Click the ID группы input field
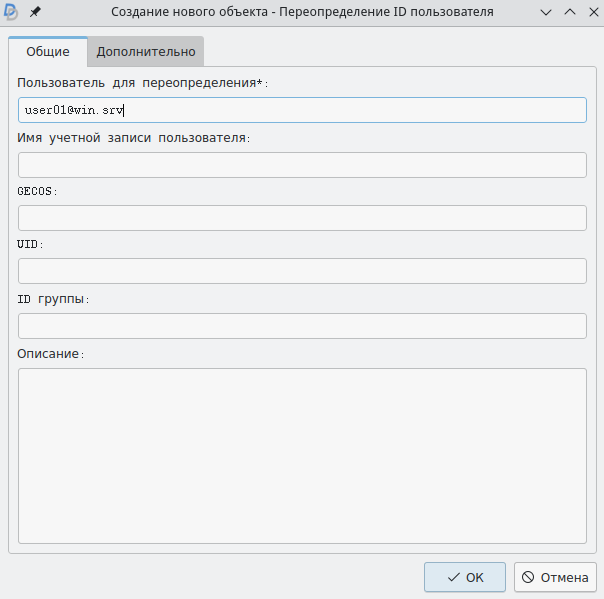 pos(302,326)
